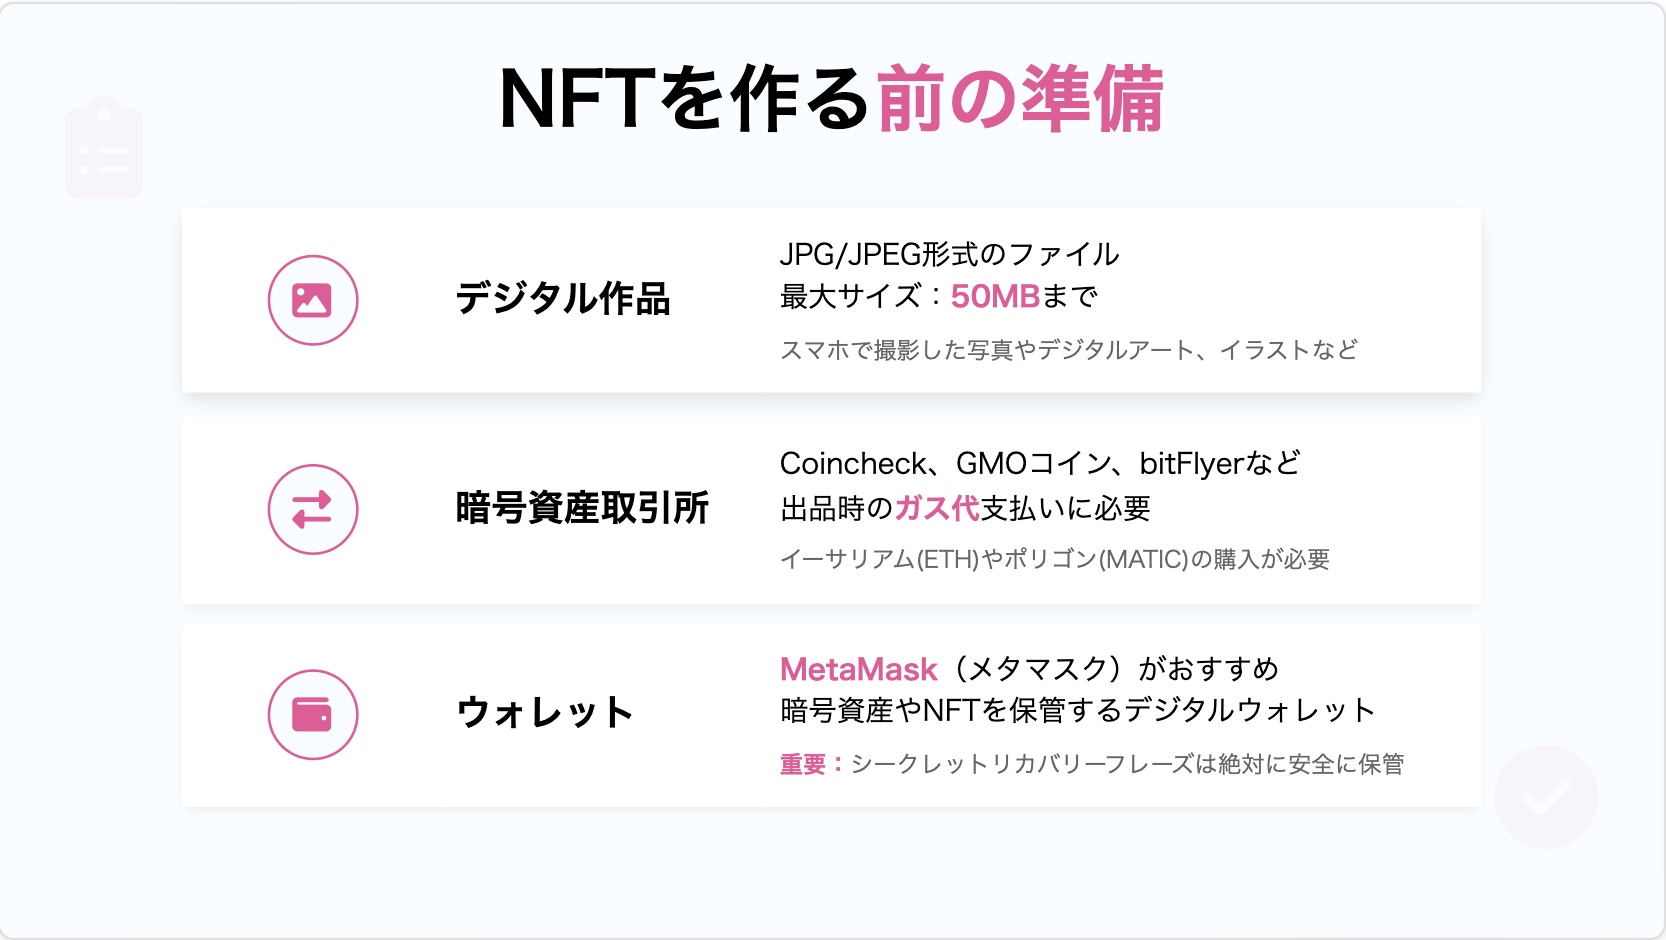Click the pink ガス代 text
The image size is (1666, 940).
[x=936, y=508]
